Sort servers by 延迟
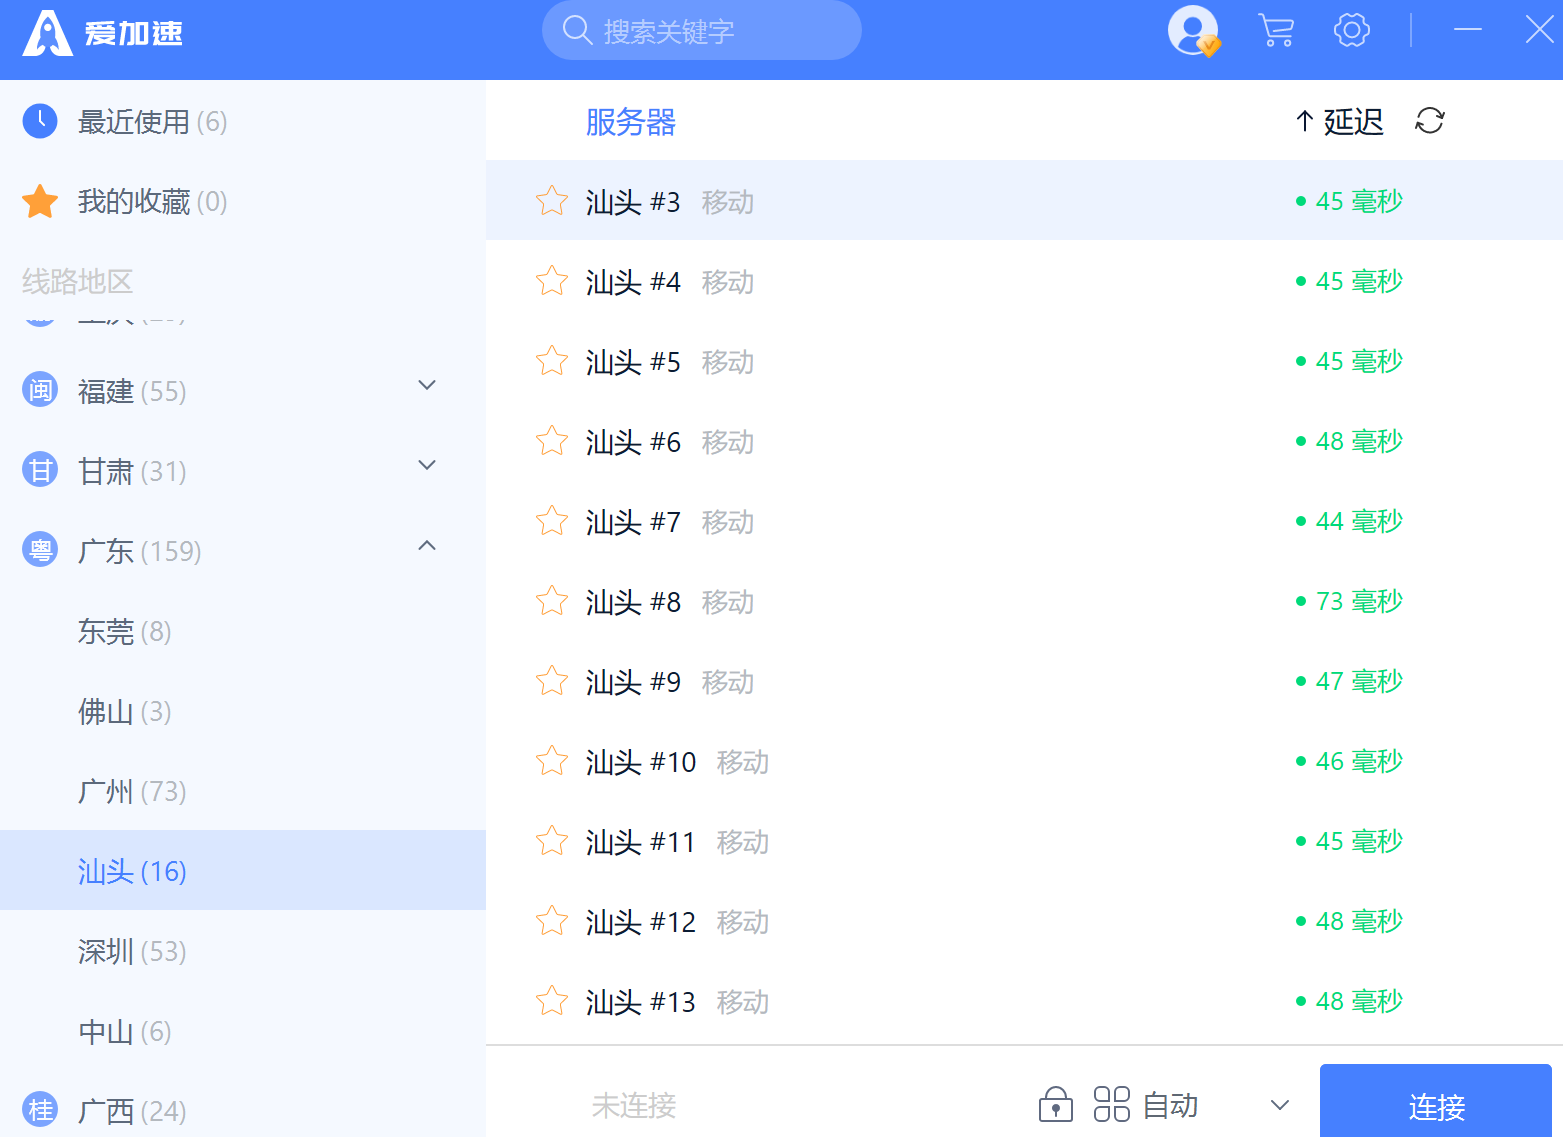The height and width of the screenshot is (1137, 1563). (1340, 121)
